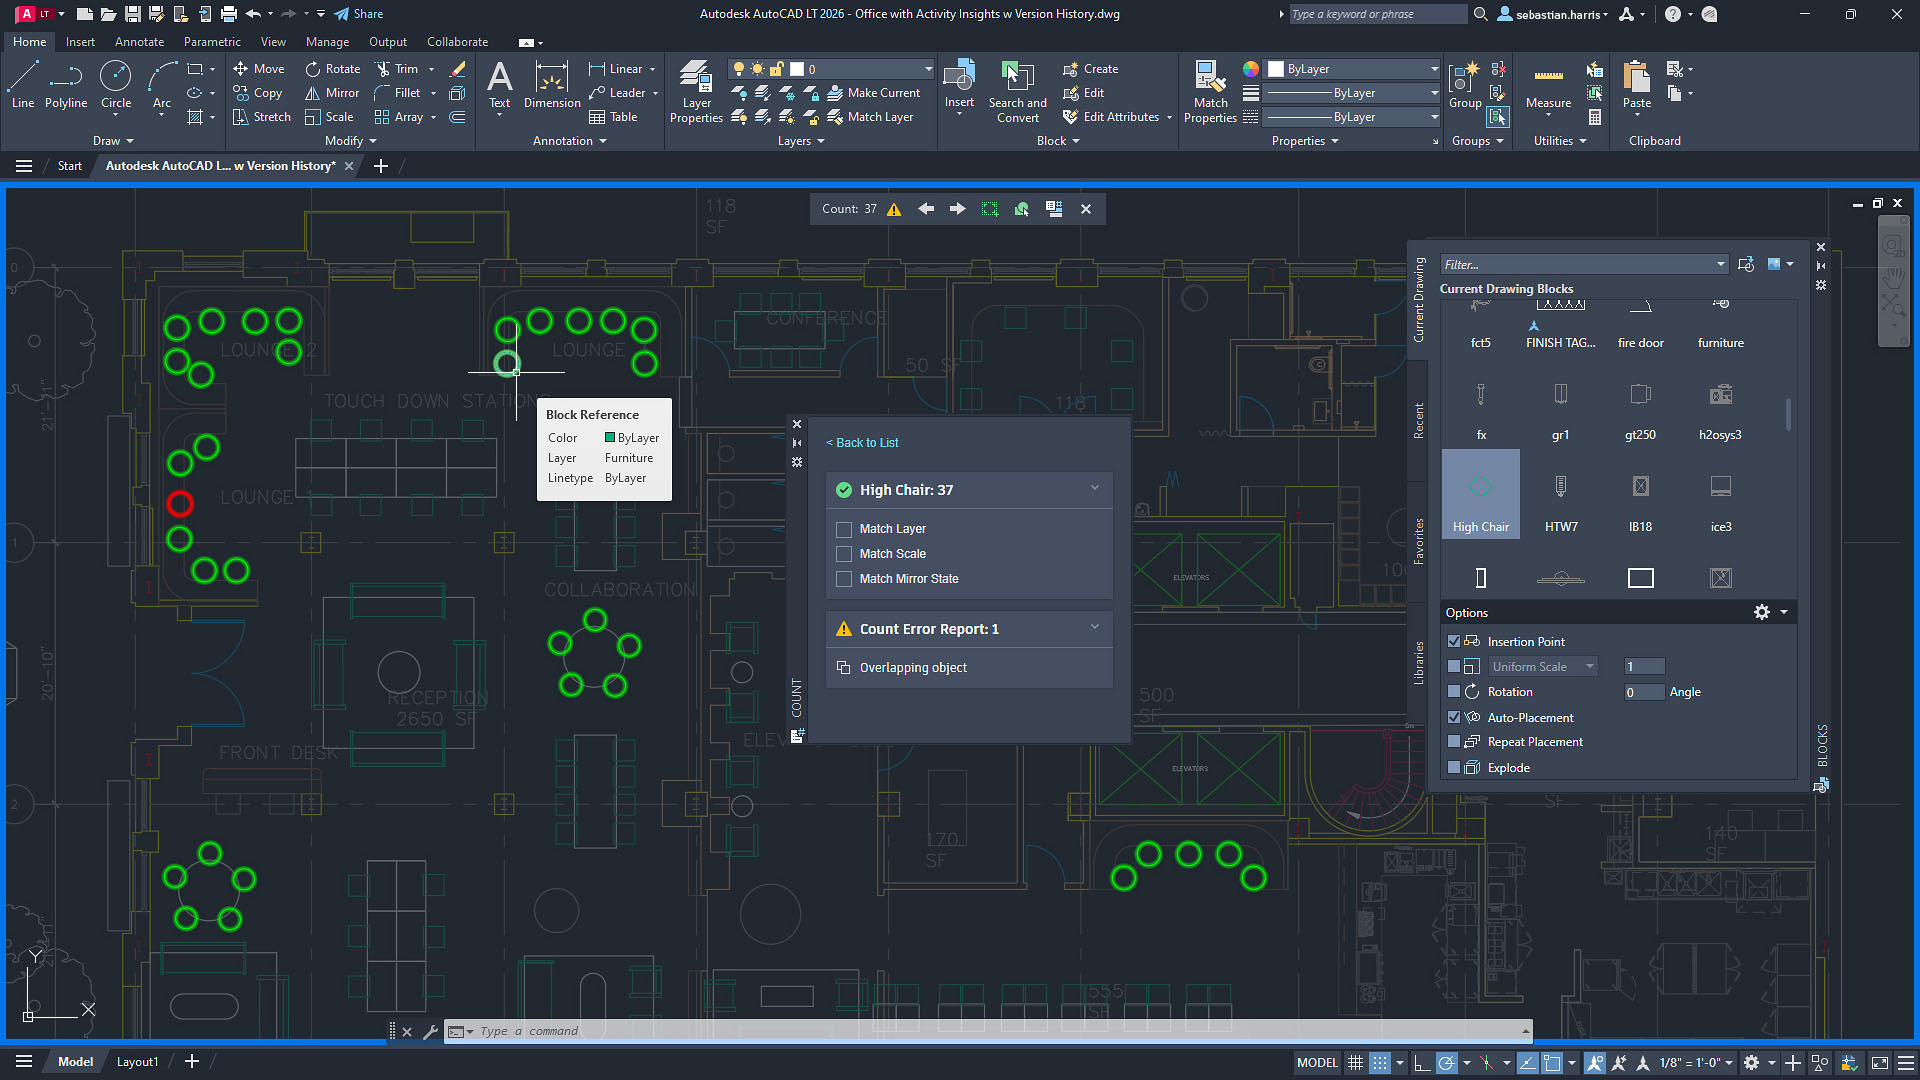
Task: Click the Back to List link
Action: (862, 442)
